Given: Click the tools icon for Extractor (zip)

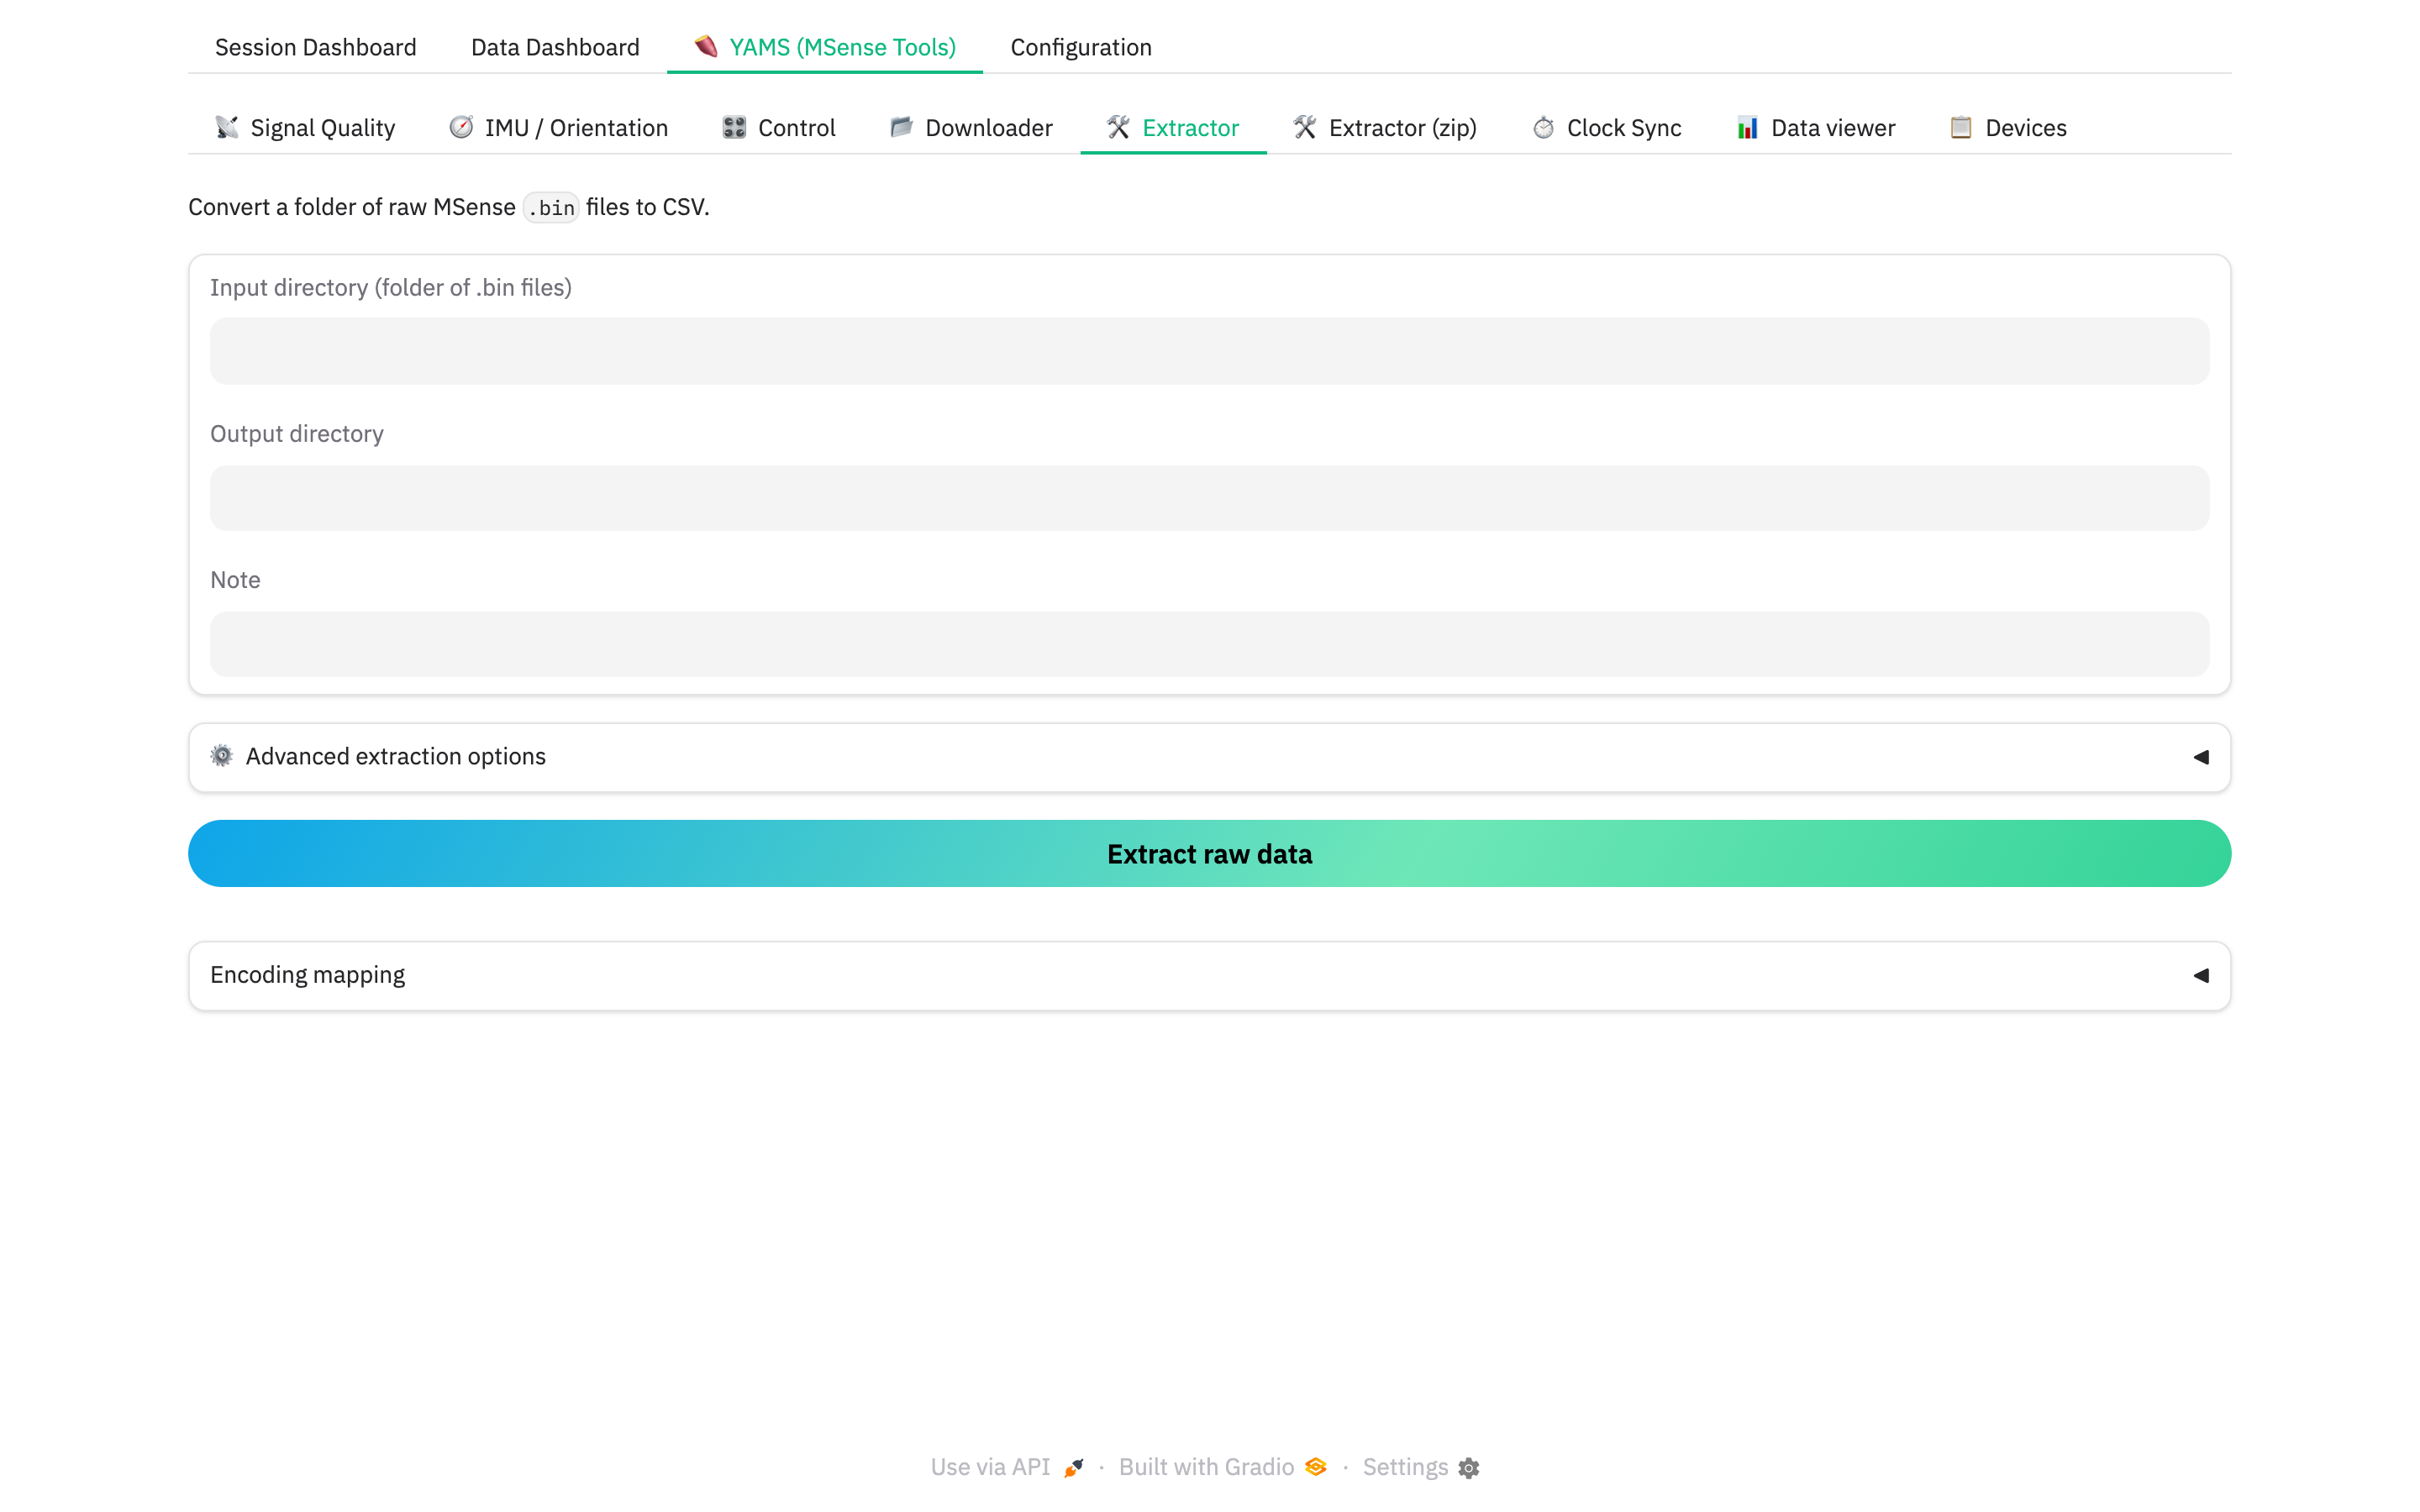Looking at the screenshot, I should coord(1305,127).
